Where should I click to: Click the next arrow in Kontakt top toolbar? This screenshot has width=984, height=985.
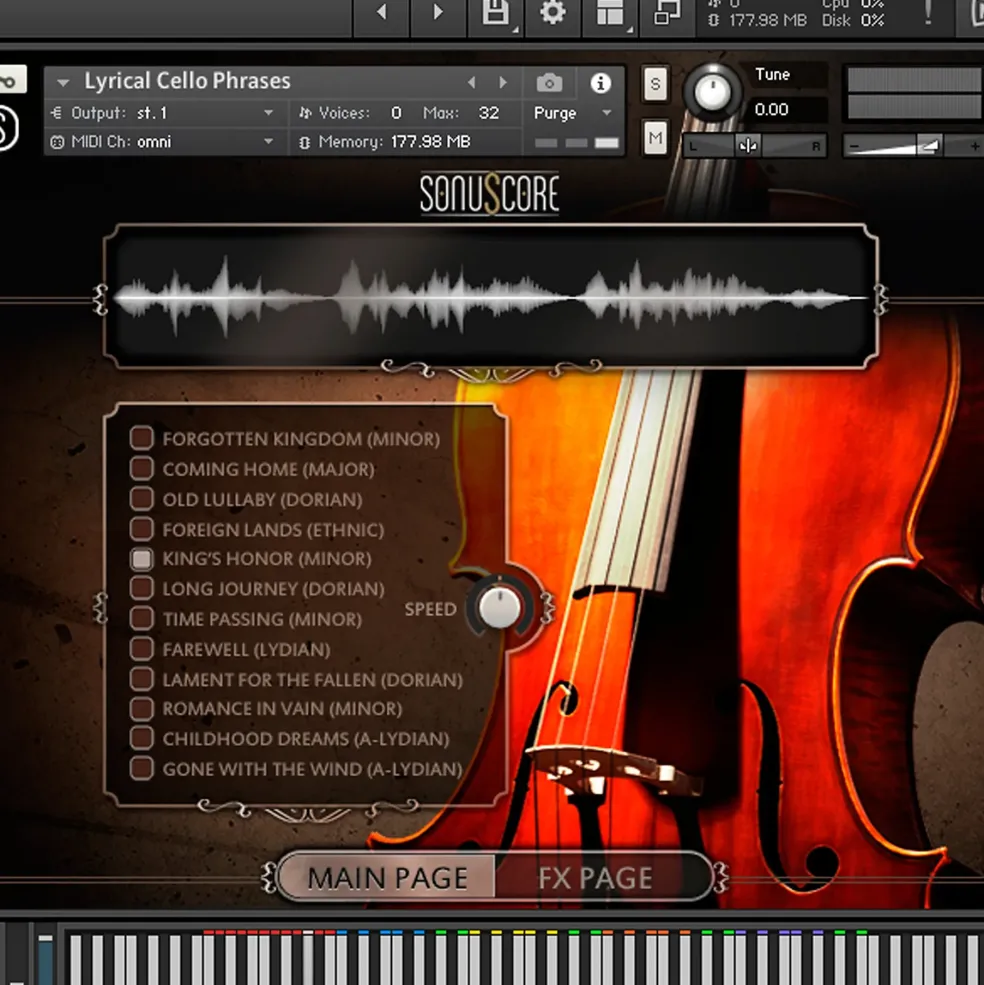coord(438,12)
